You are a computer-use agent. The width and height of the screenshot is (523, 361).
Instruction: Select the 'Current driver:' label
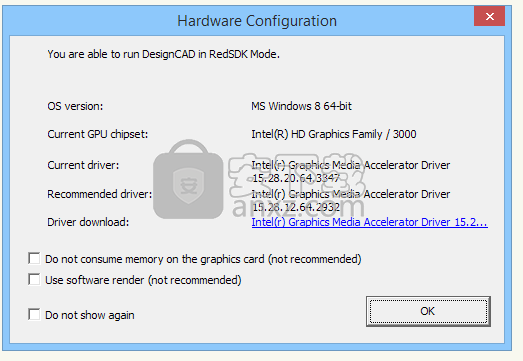coord(83,165)
